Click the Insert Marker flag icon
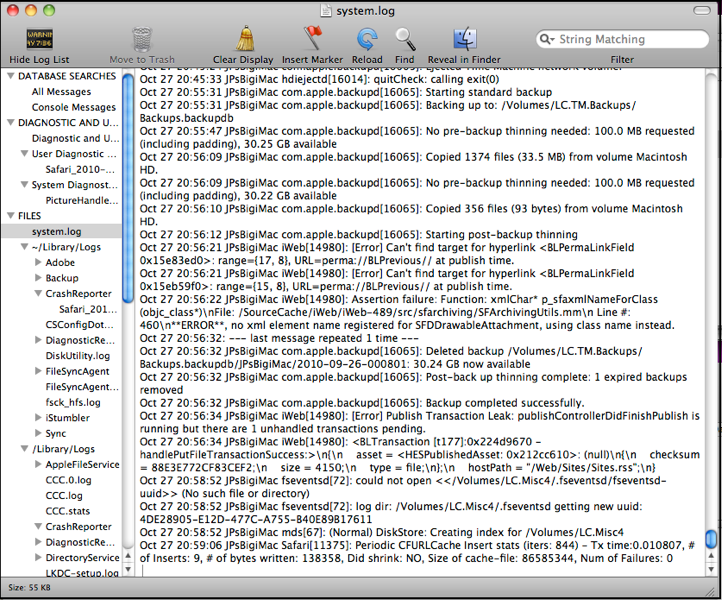 tap(312, 38)
